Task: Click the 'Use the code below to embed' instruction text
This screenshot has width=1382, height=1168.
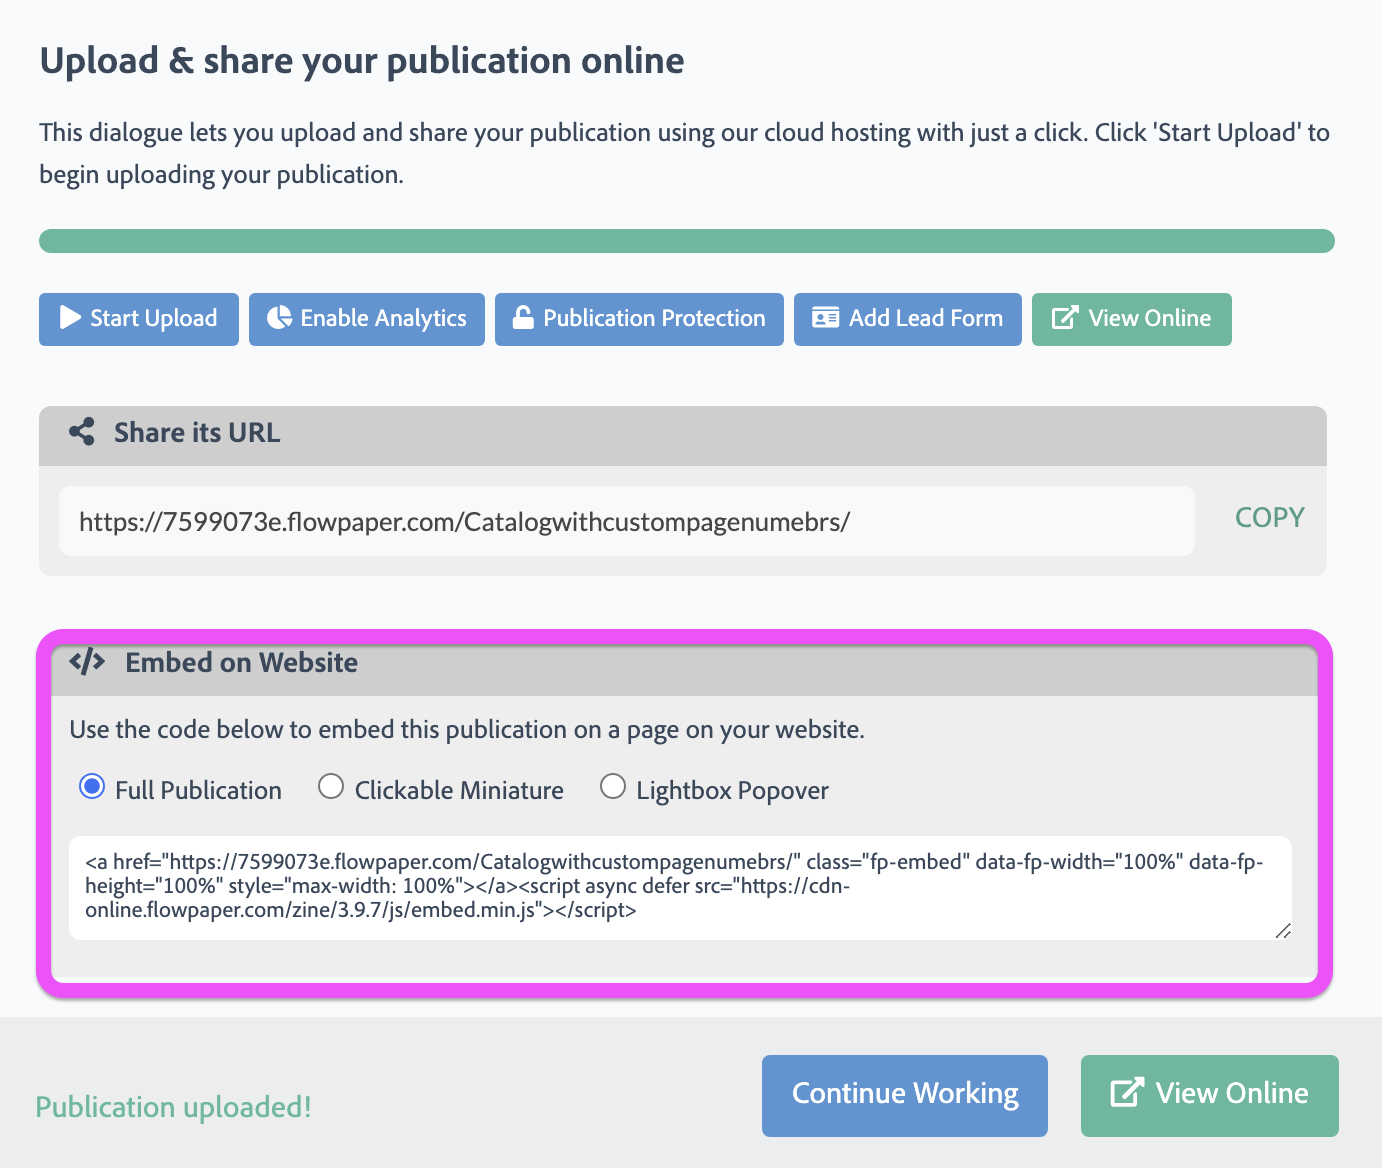Action: tap(467, 730)
